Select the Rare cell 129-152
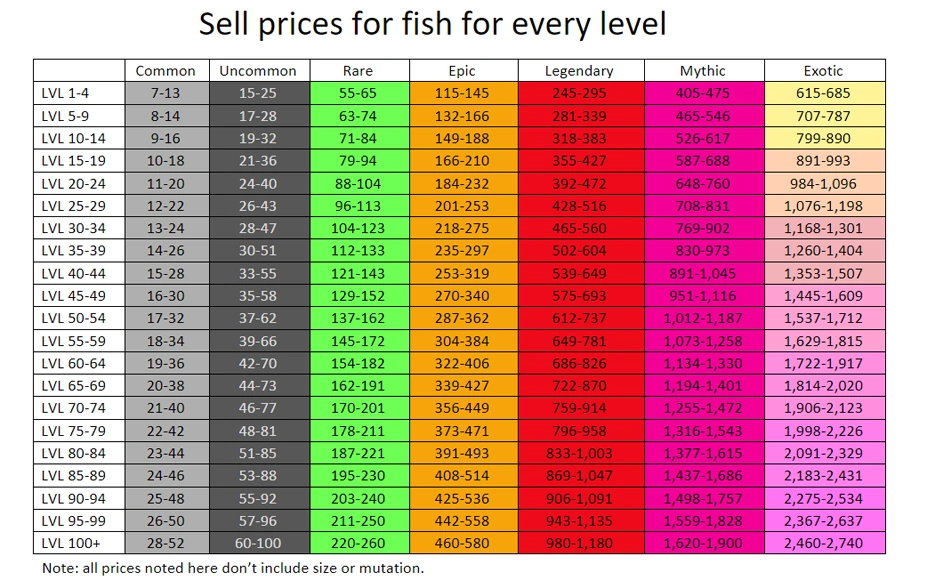Image resolution: width=927 pixels, height=579 pixels. pos(358,296)
